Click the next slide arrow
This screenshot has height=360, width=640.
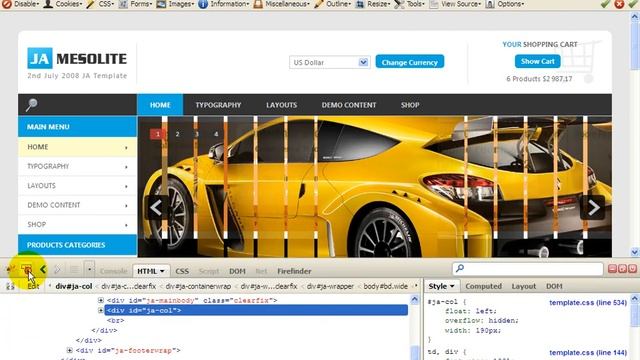(593, 207)
